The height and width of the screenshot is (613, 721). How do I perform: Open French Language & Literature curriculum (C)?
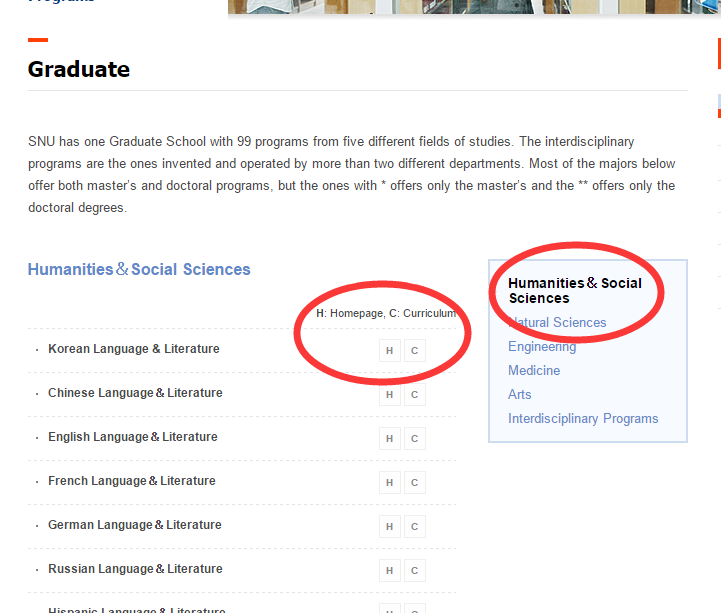coord(415,482)
